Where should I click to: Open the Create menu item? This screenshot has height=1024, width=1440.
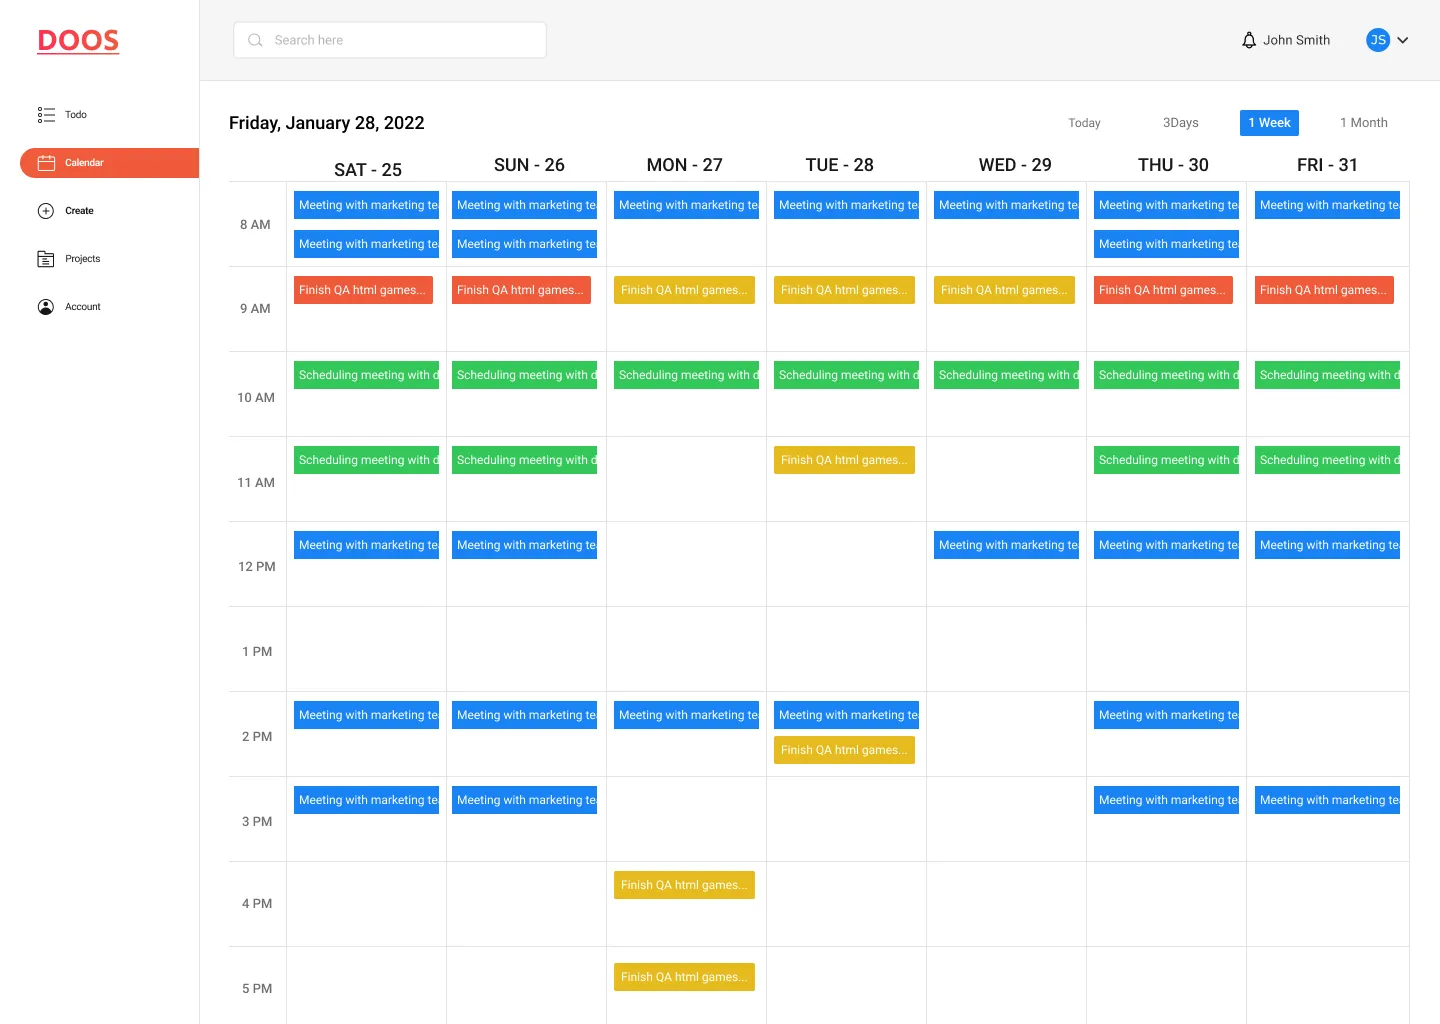pyautogui.click(x=79, y=211)
